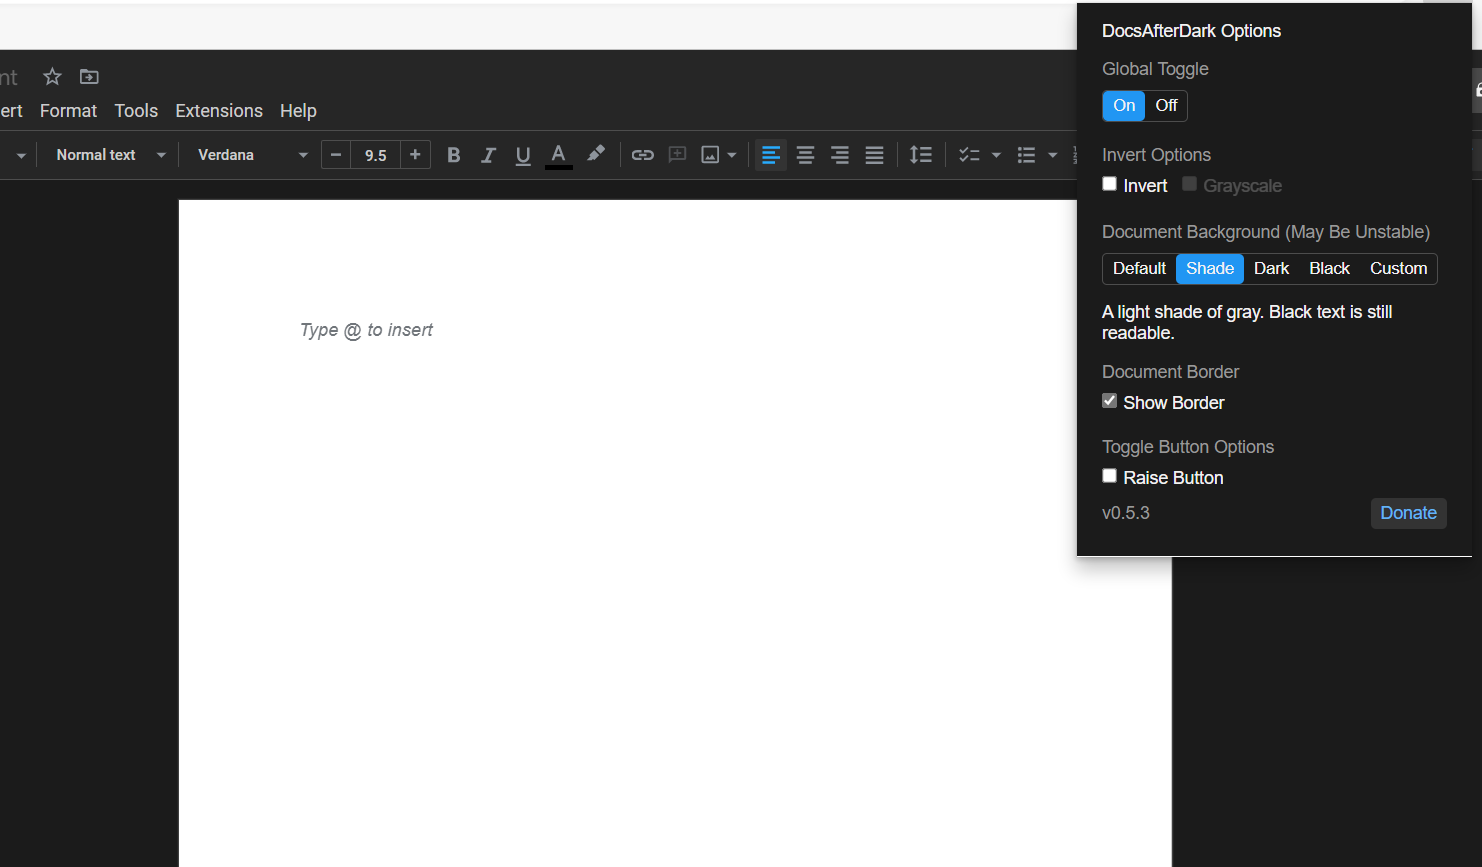
Task: Select Default document background
Action: point(1139,269)
